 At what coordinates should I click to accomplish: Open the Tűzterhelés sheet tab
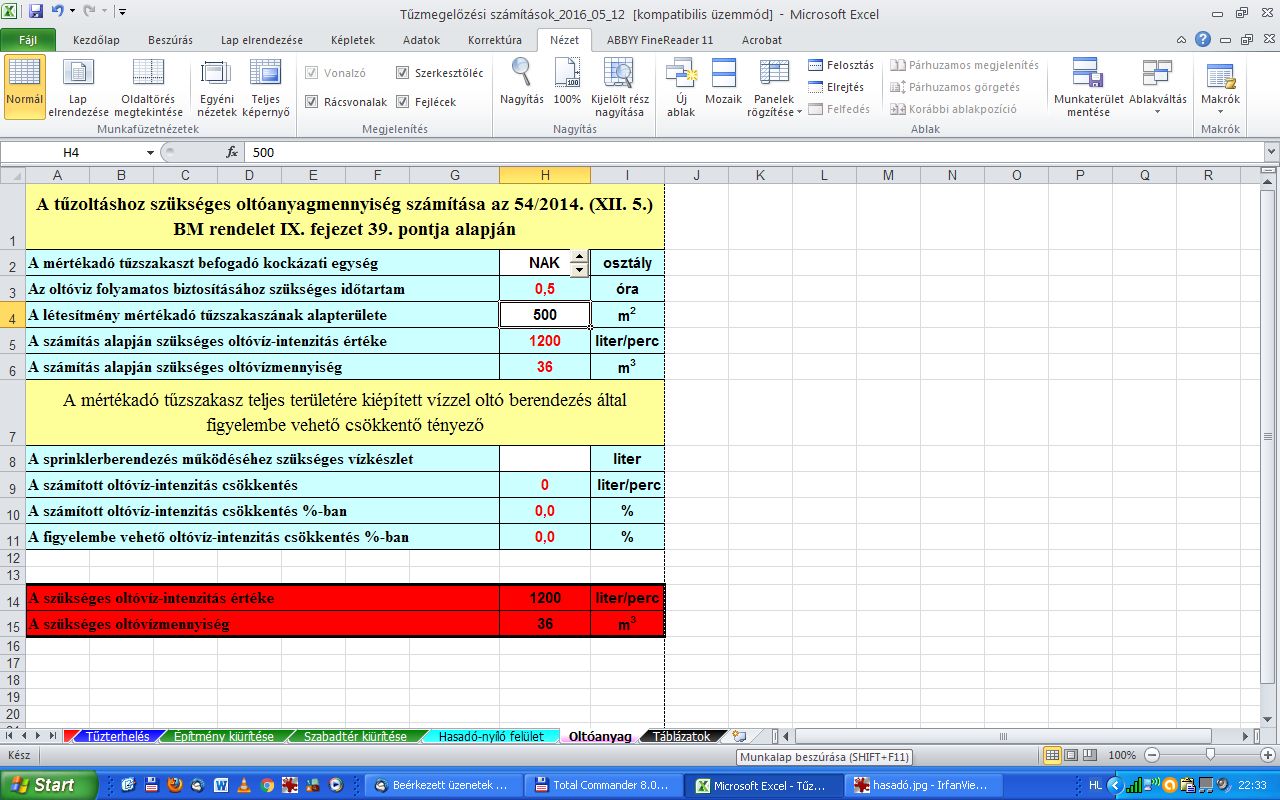tap(117, 736)
